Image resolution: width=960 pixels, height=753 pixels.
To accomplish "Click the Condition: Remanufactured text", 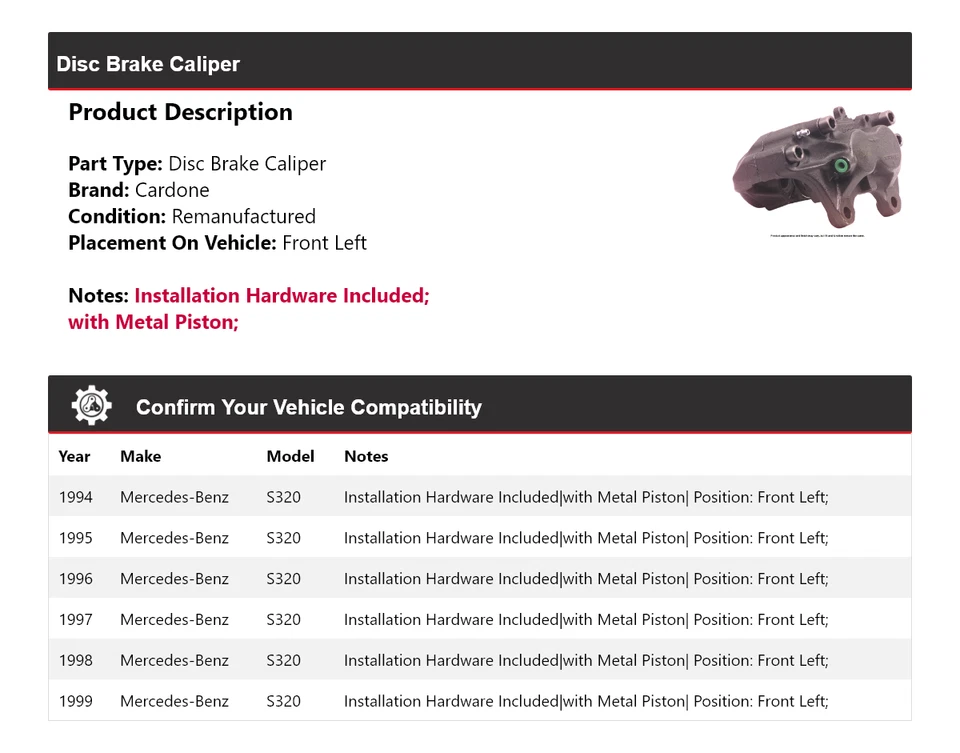I will pos(192,216).
